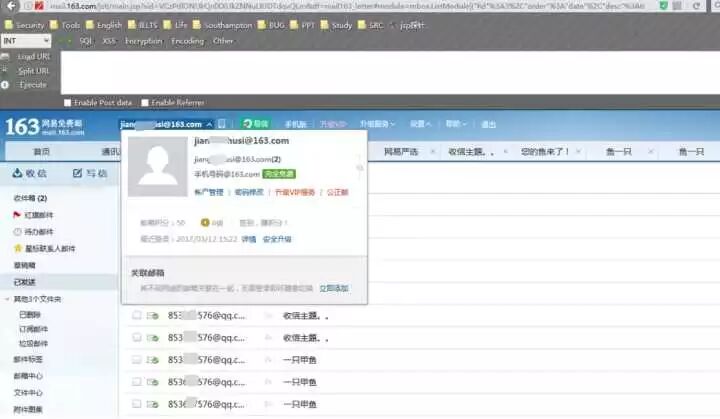720x419 pixels.
Task: Expand the 设置 dropdown in header
Action: (420, 125)
